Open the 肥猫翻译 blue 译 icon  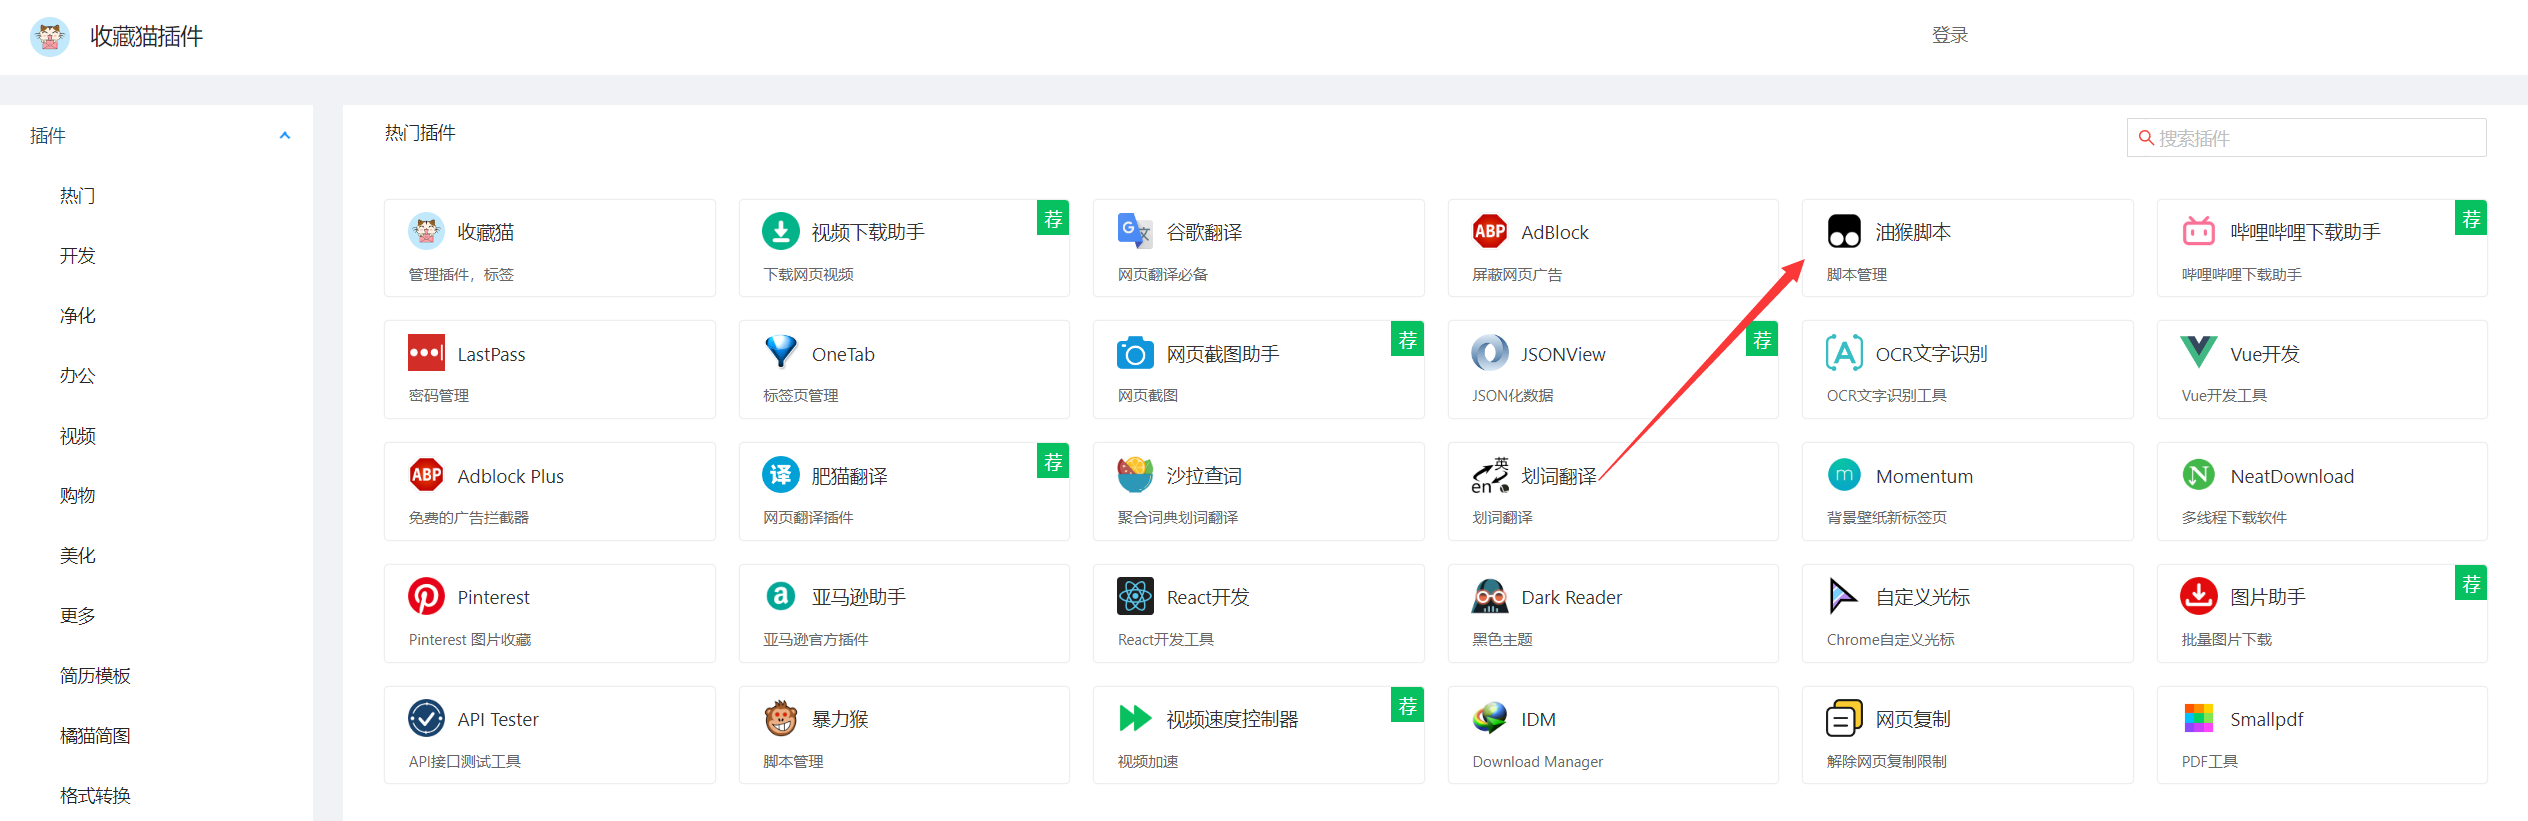coord(780,475)
